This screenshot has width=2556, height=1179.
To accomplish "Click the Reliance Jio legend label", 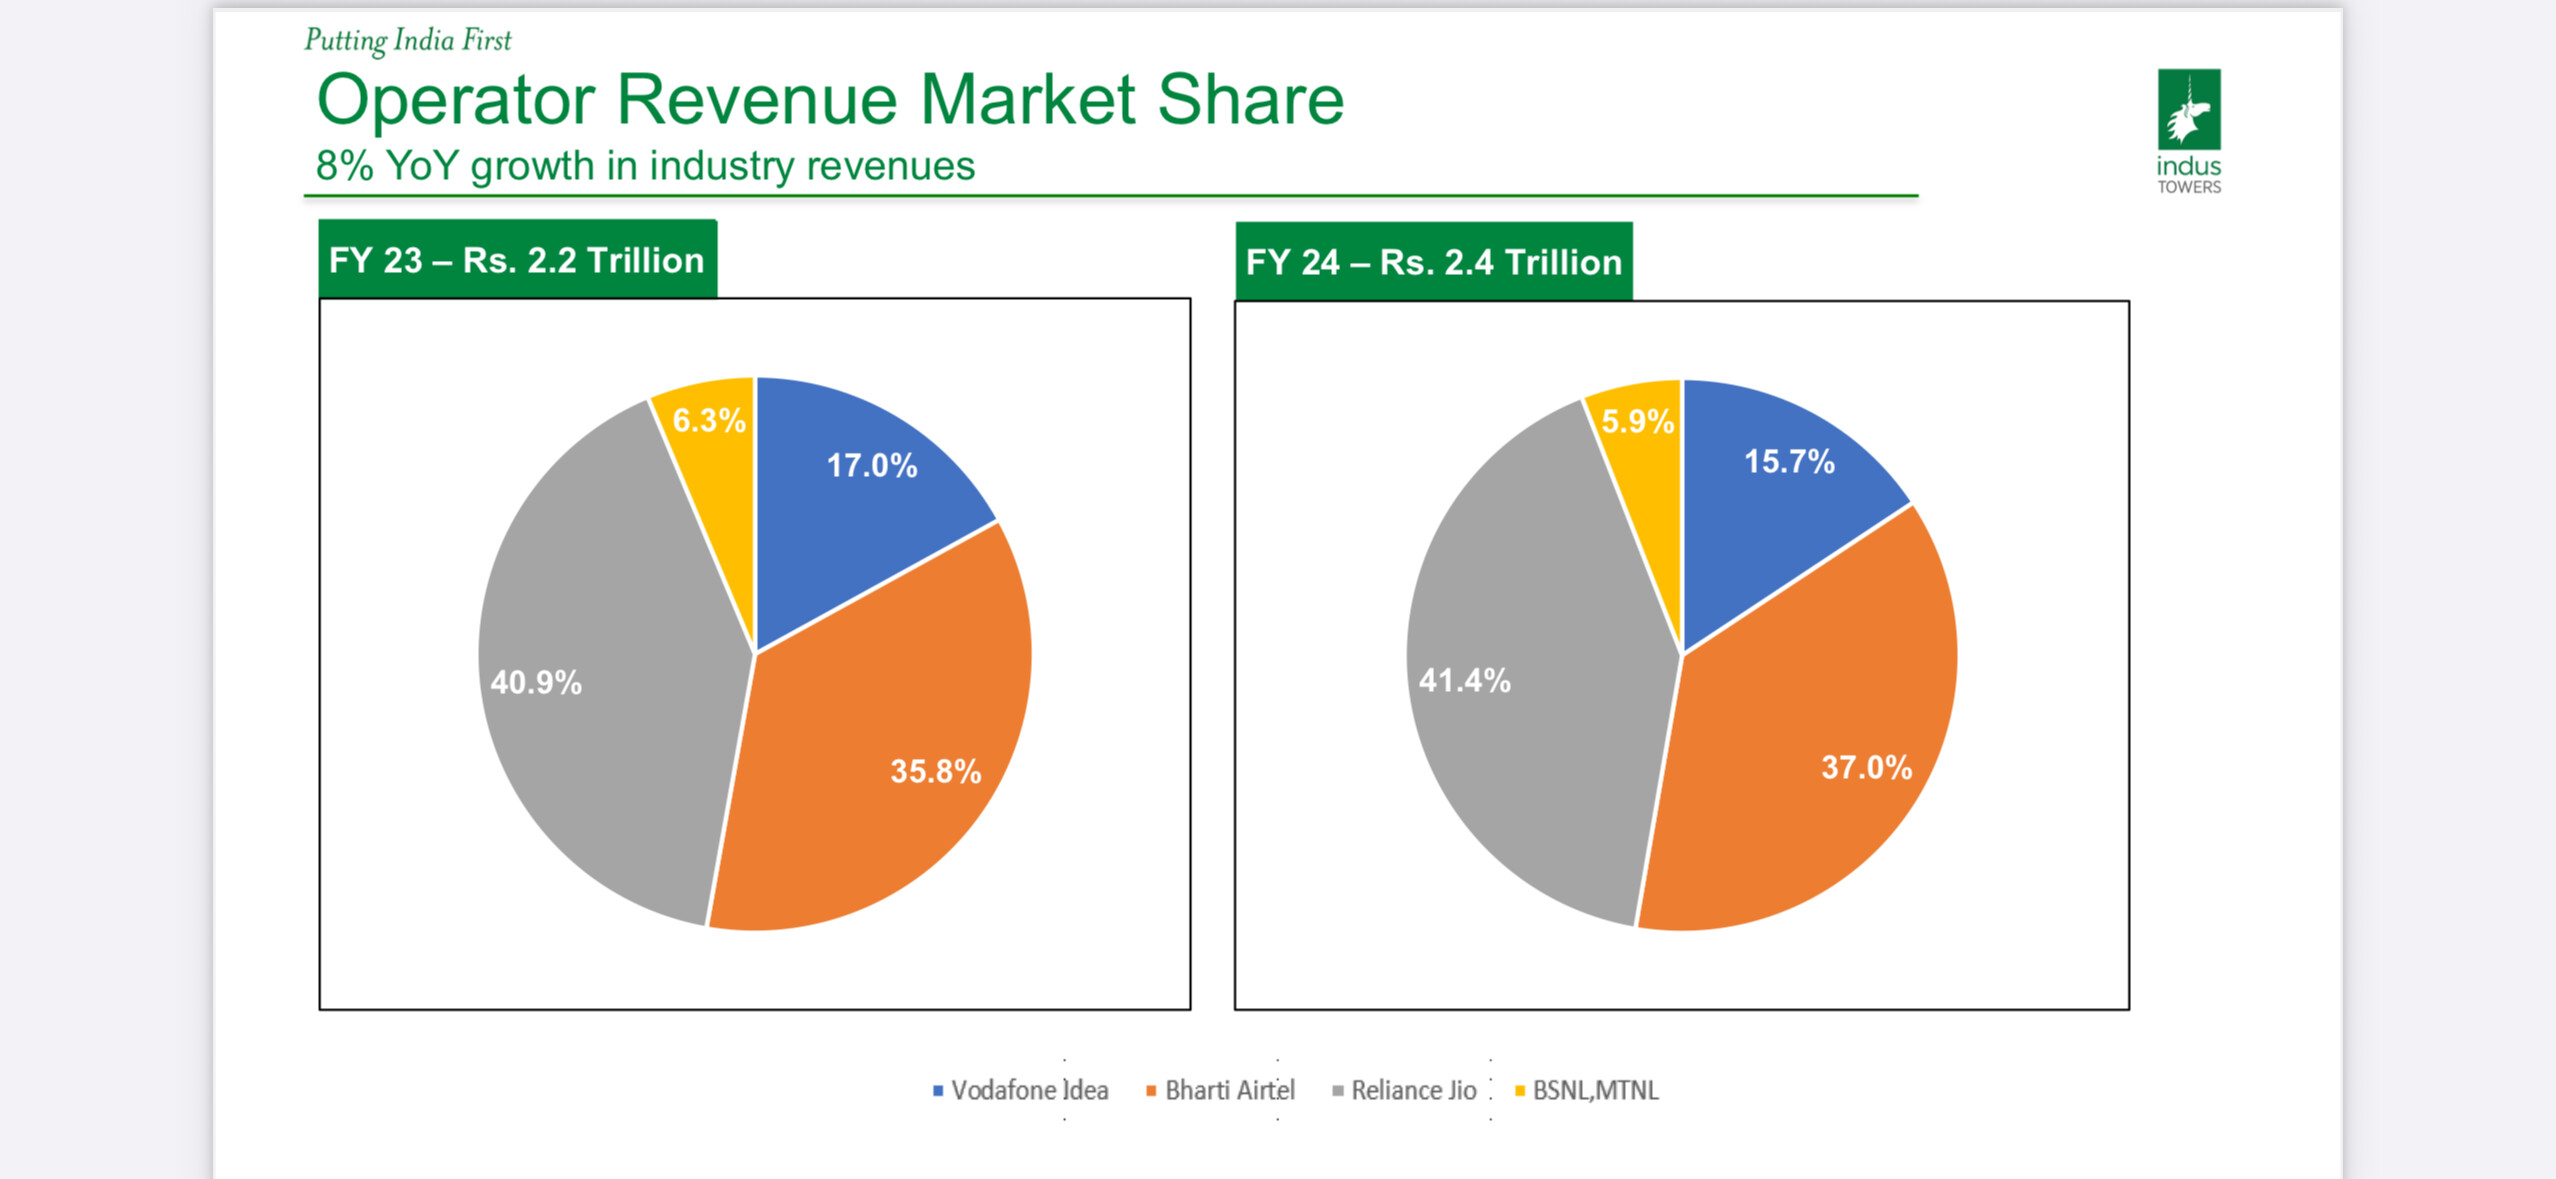I will click(x=1414, y=1090).
